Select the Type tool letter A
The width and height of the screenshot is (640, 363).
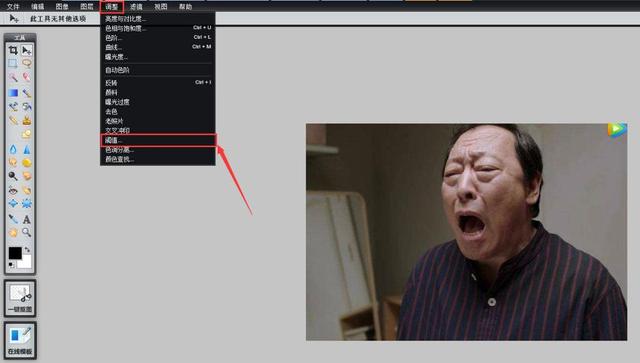click(27, 219)
